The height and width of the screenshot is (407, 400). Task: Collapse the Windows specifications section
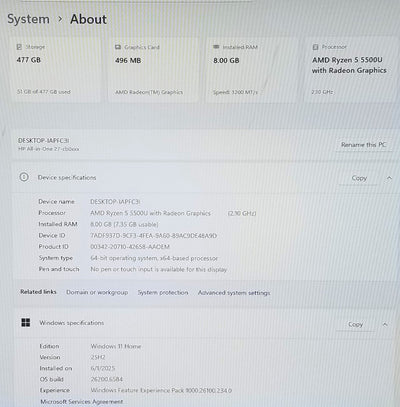[x=385, y=324]
